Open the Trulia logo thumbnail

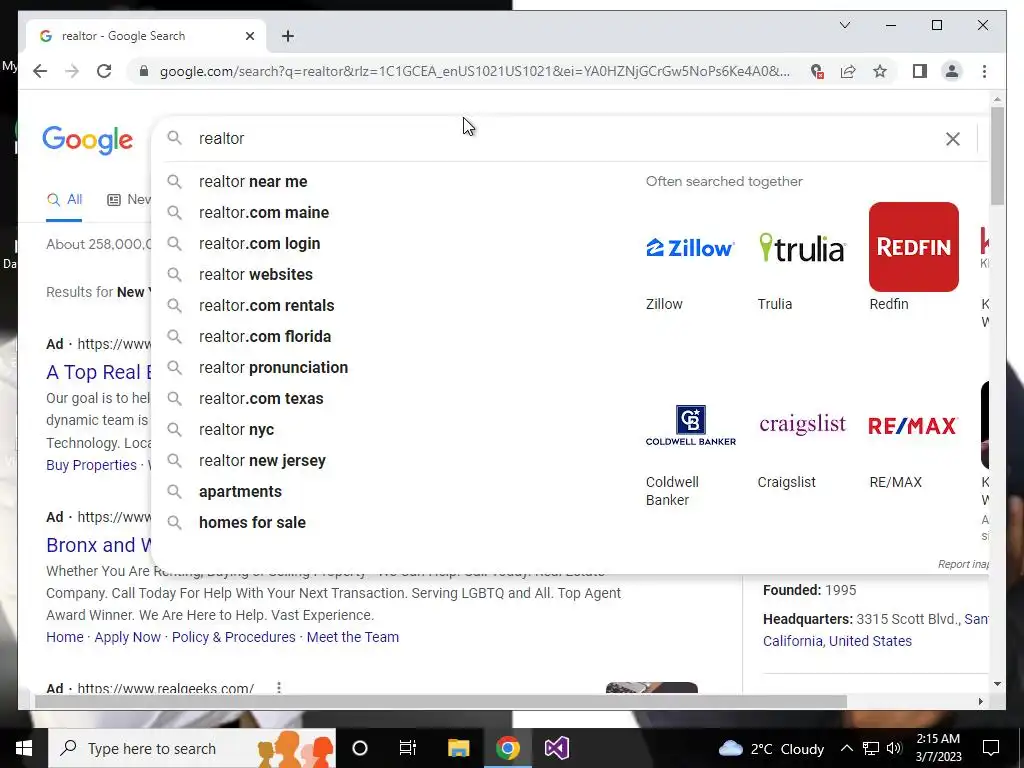tap(802, 248)
